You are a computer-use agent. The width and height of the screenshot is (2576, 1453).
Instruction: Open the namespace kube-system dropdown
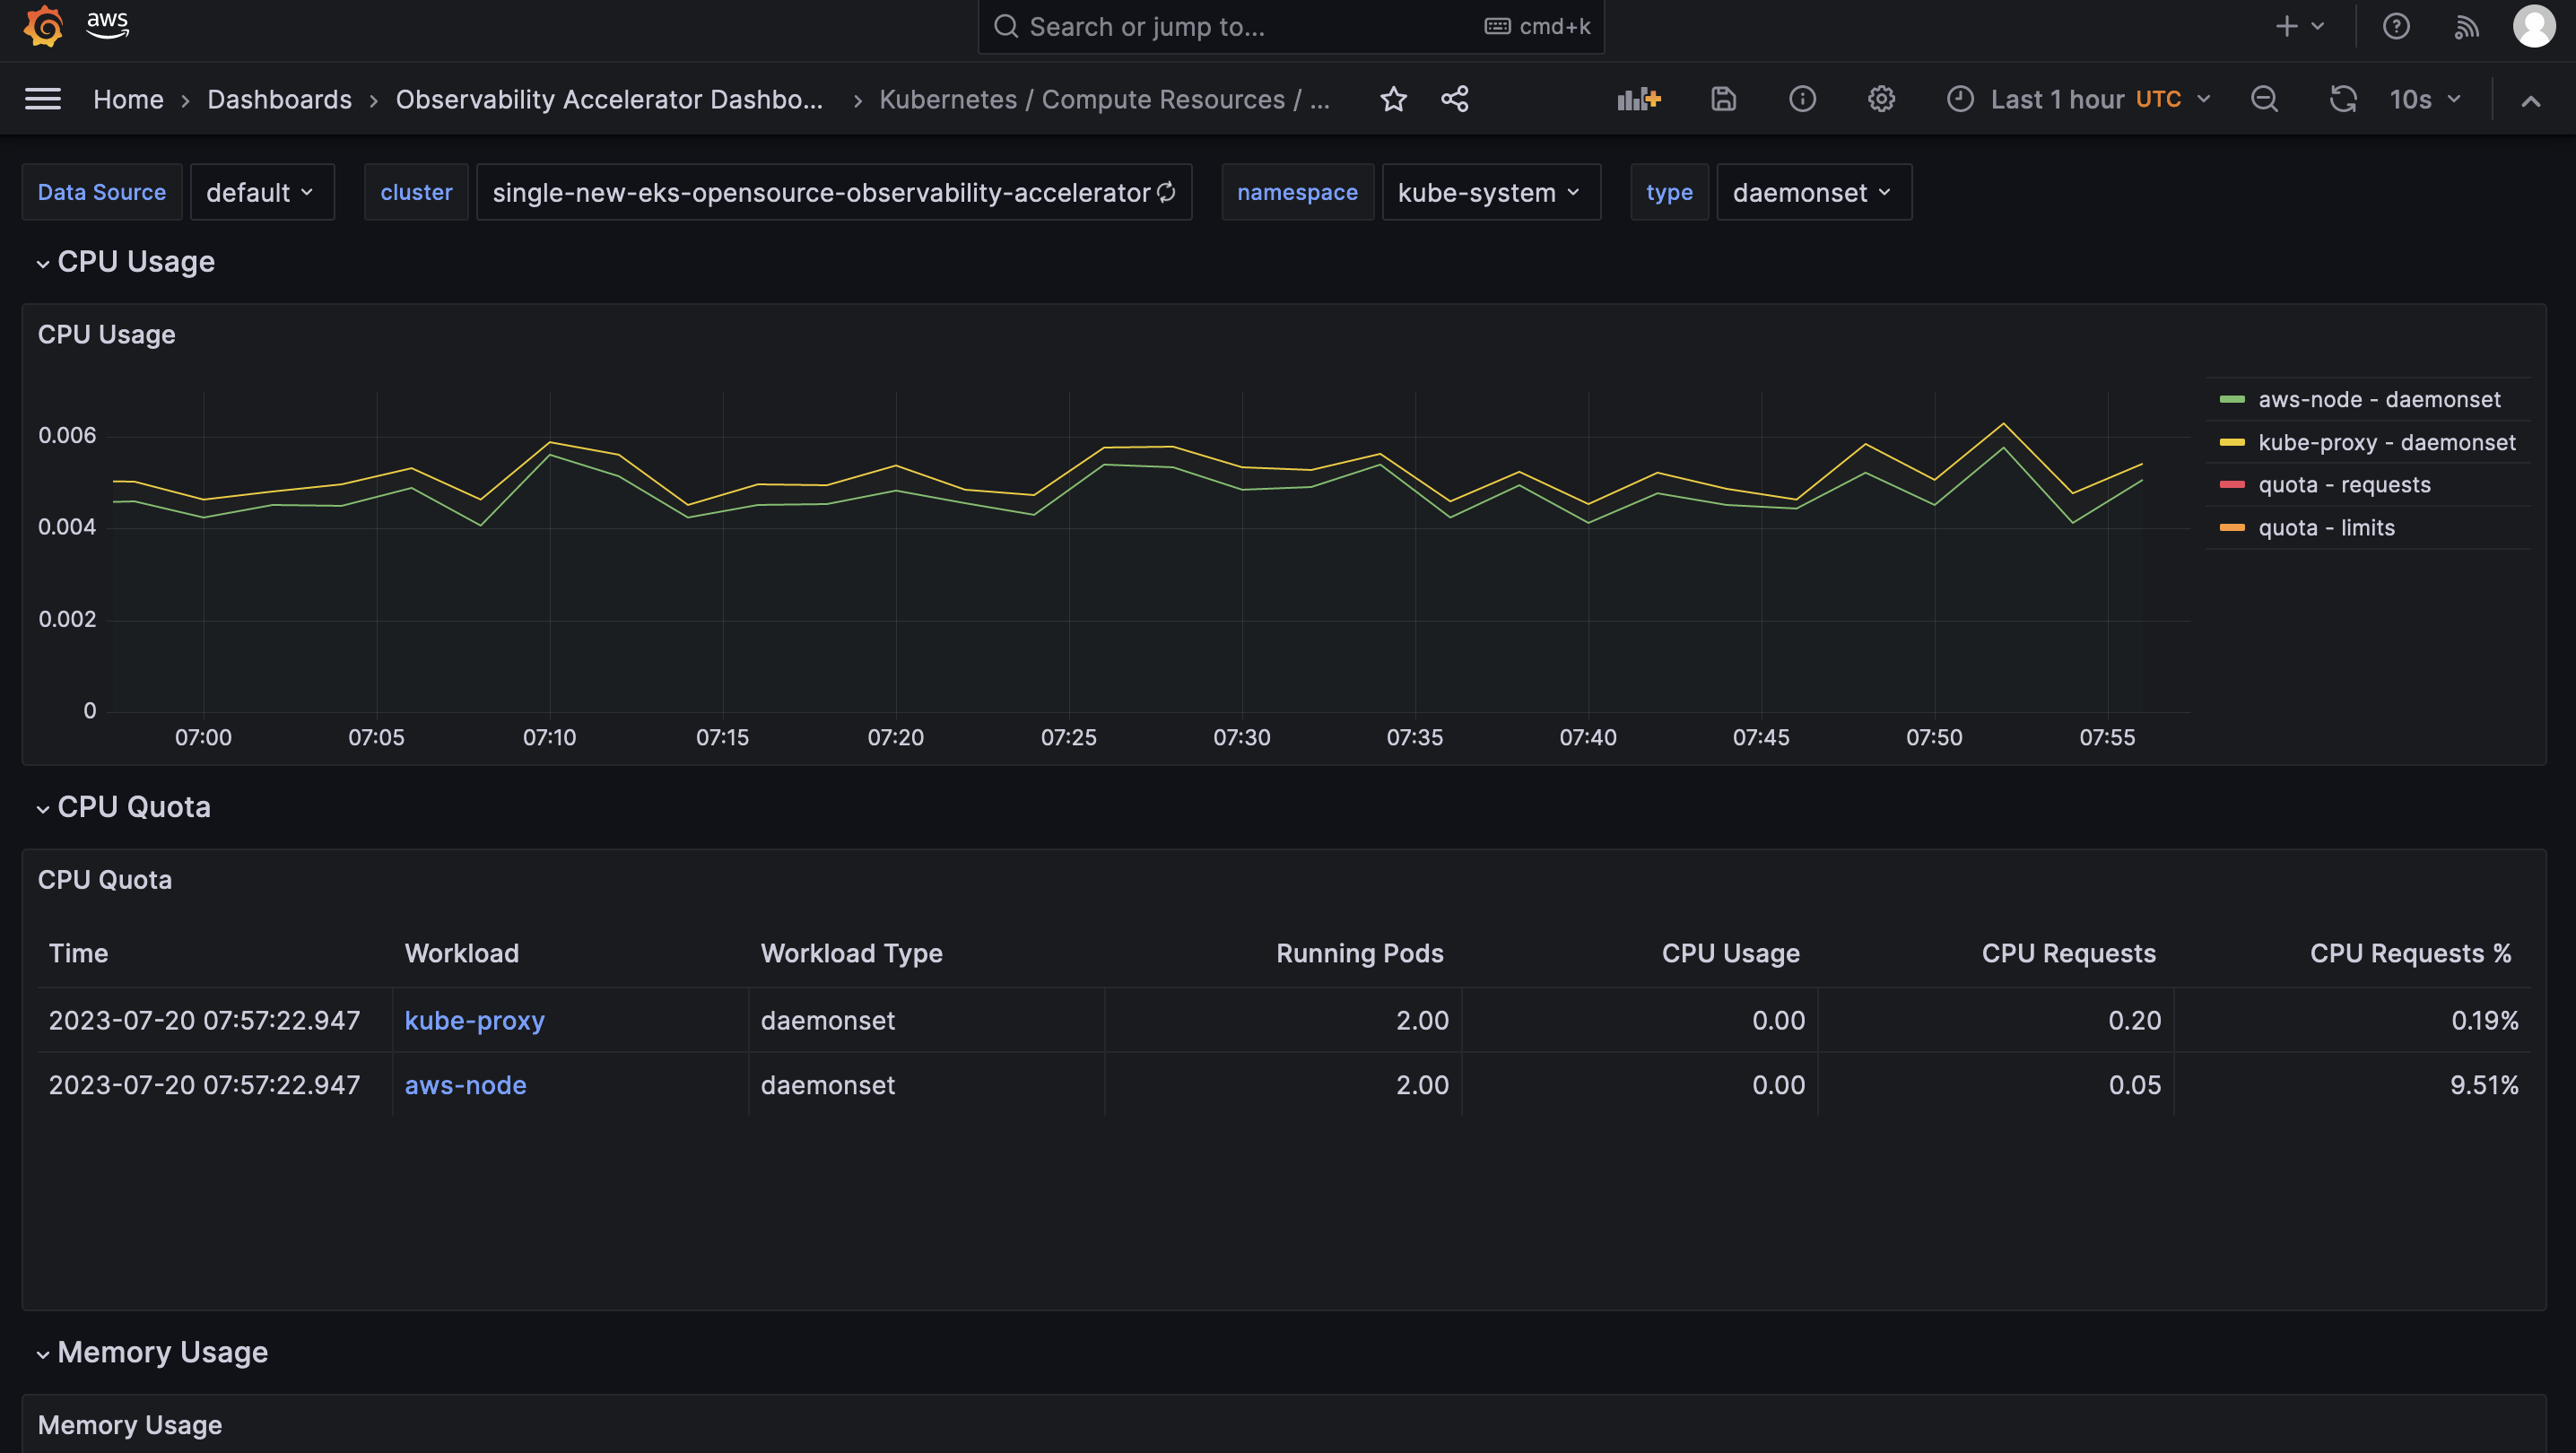point(1490,192)
